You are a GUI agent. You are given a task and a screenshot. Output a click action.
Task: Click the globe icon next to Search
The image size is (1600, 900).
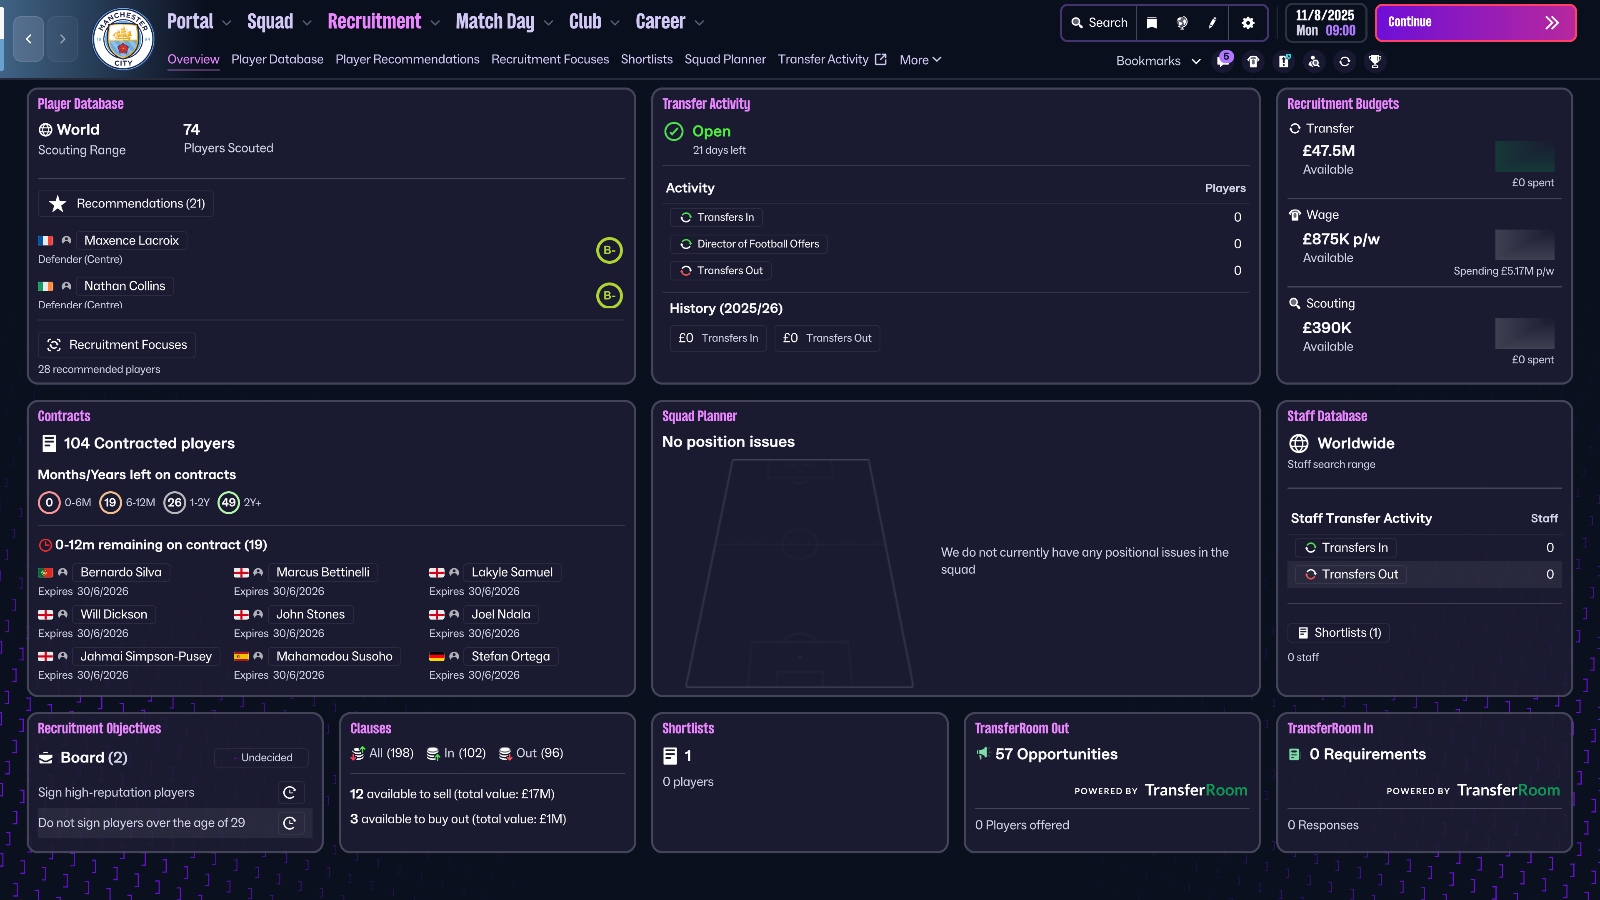click(x=1182, y=23)
